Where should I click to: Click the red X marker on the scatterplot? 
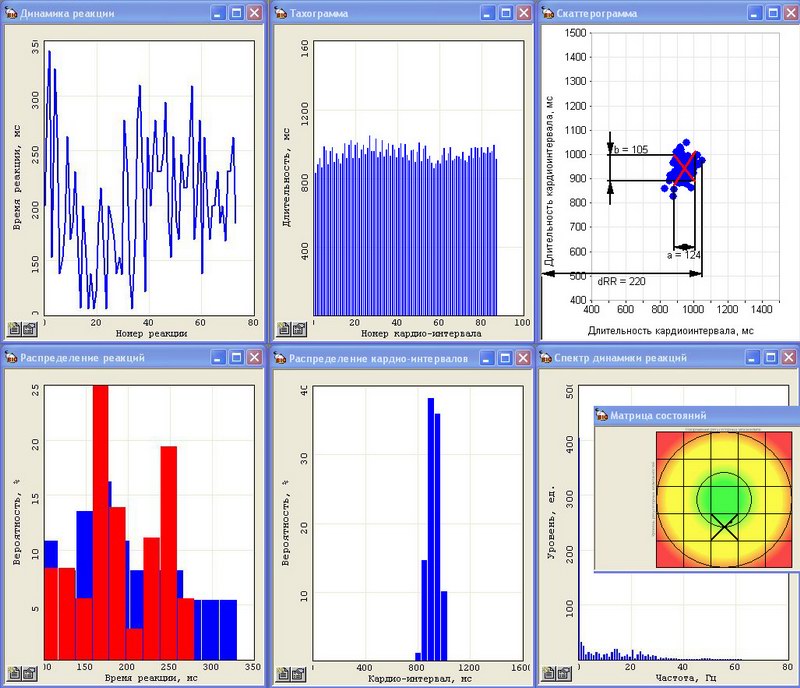[684, 168]
